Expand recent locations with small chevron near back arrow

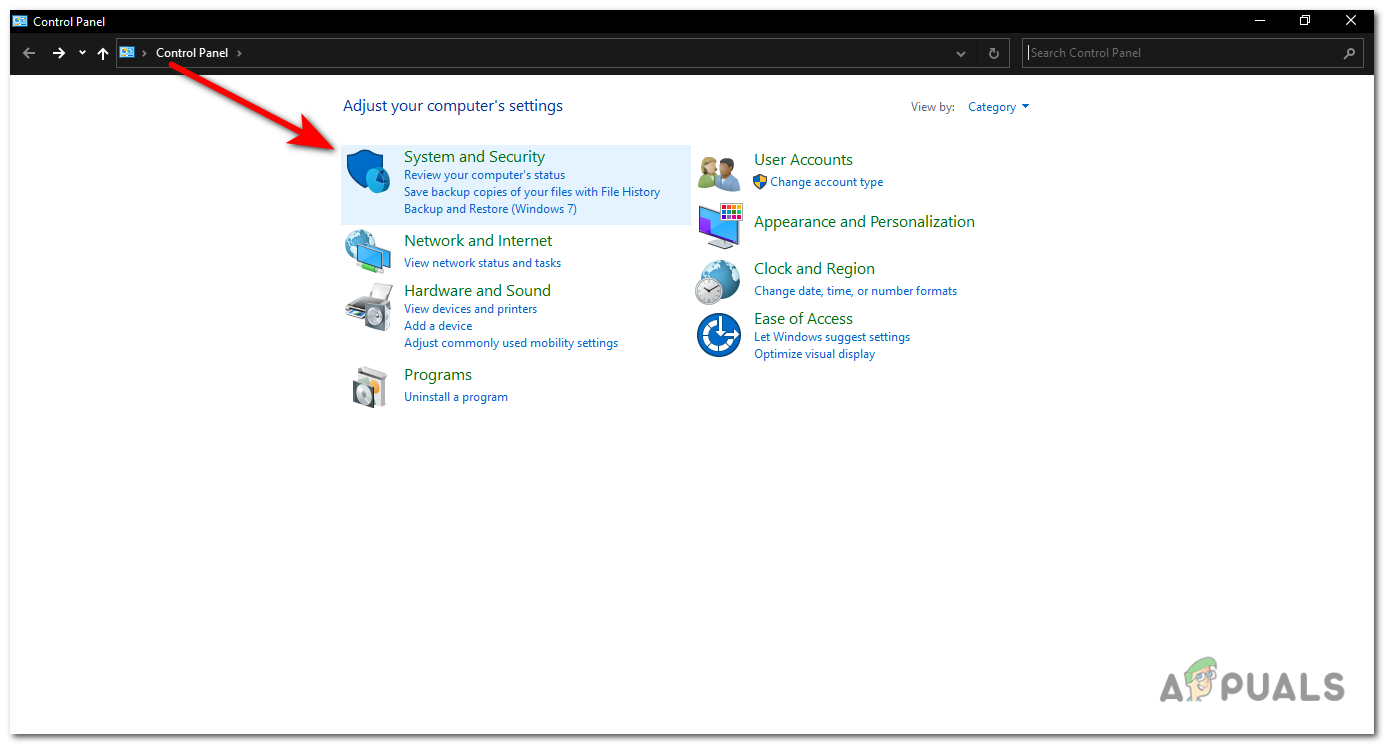(81, 52)
